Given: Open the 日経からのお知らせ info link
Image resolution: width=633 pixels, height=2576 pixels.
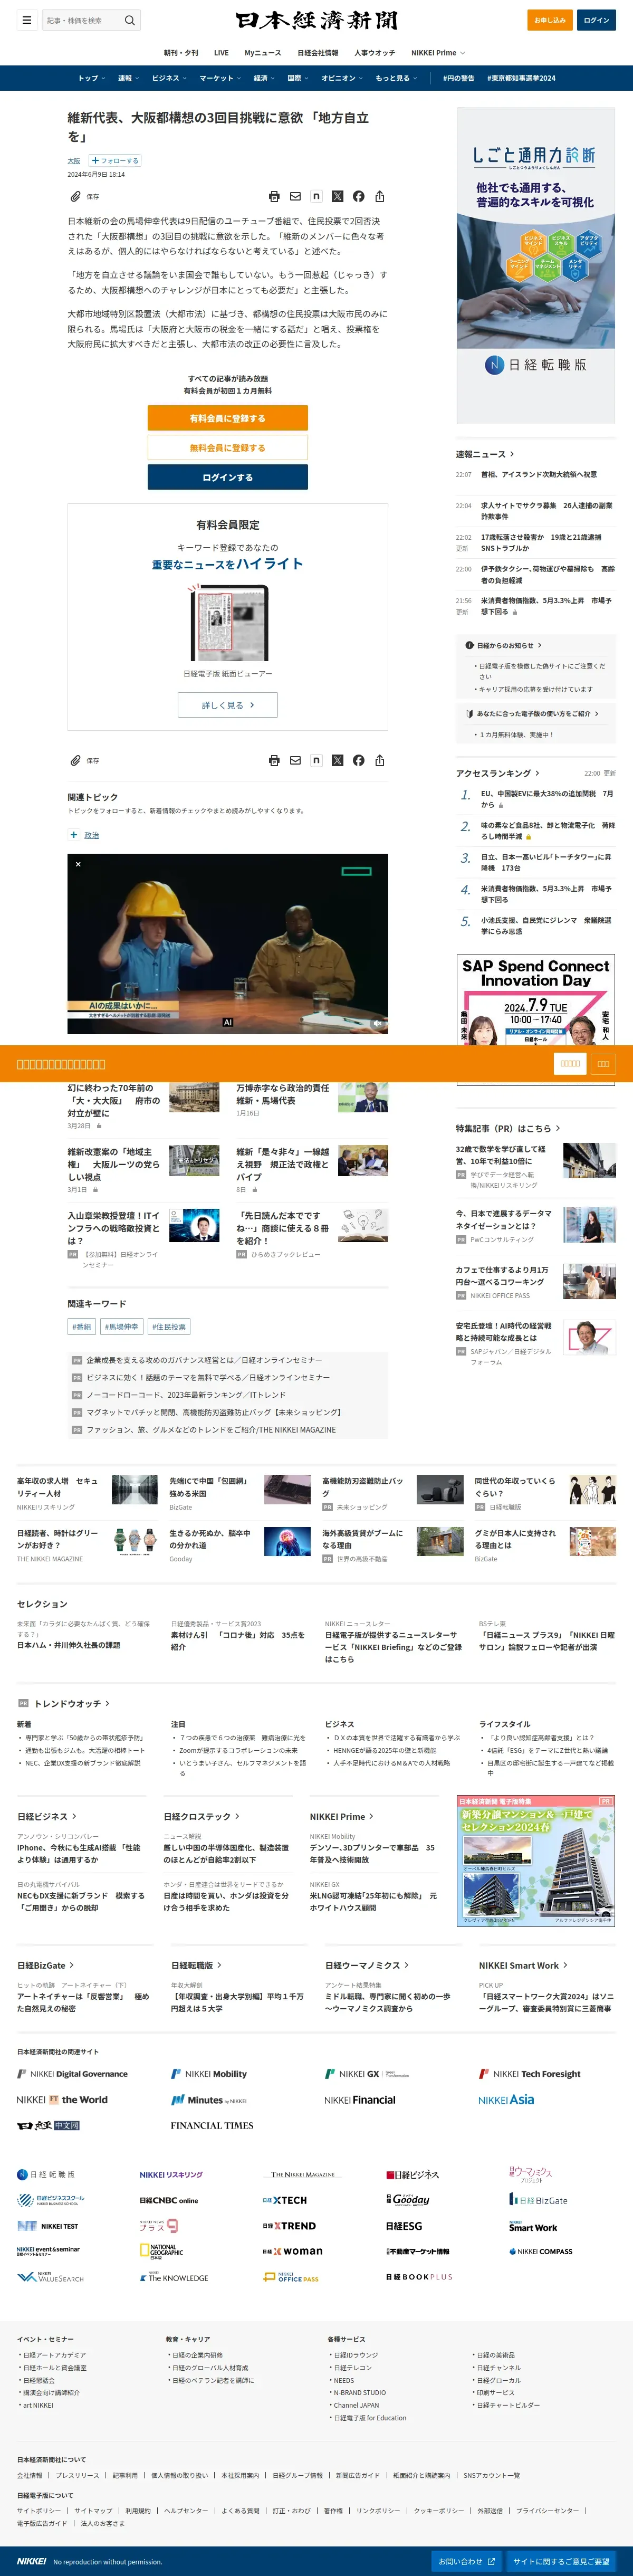Looking at the screenshot, I should 504,646.
